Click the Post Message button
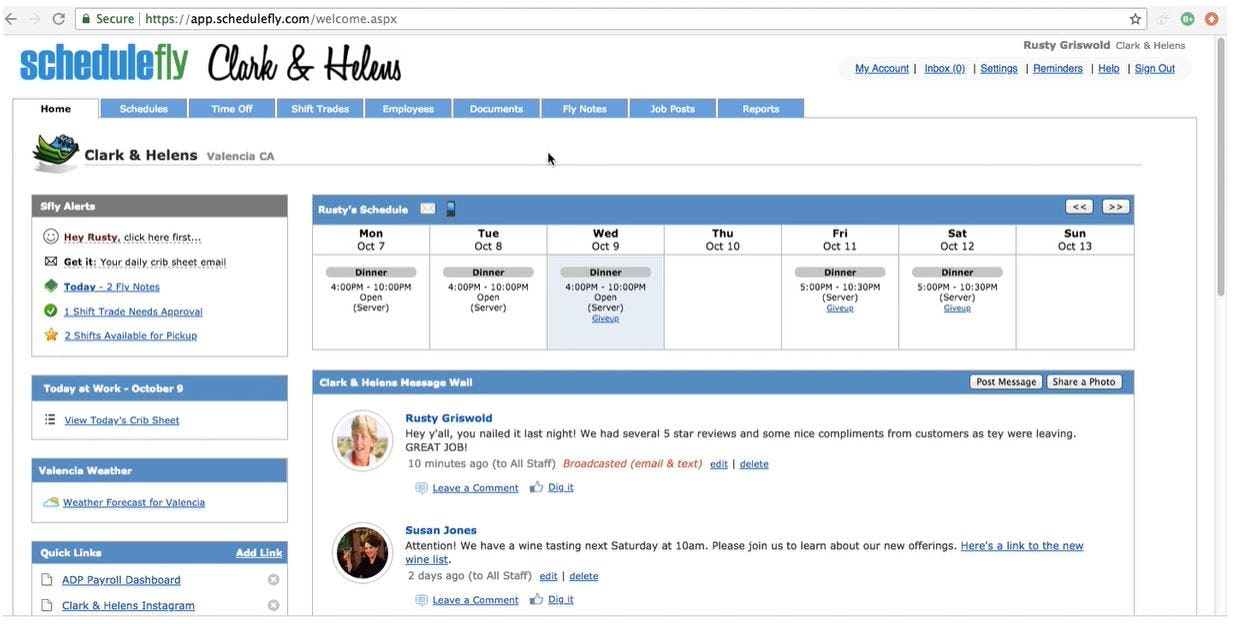This screenshot has width=1240, height=624. [x=1006, y=382]
